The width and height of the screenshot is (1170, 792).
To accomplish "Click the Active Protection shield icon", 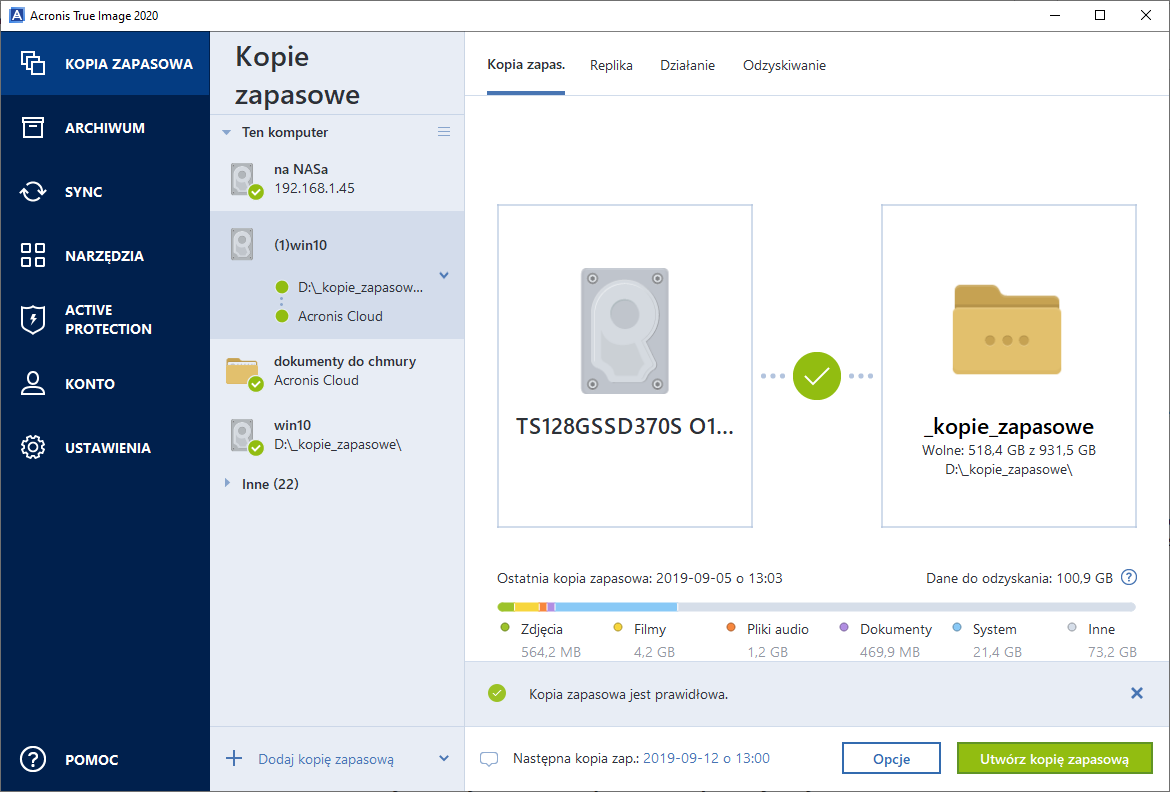I will tap(33, 320).
